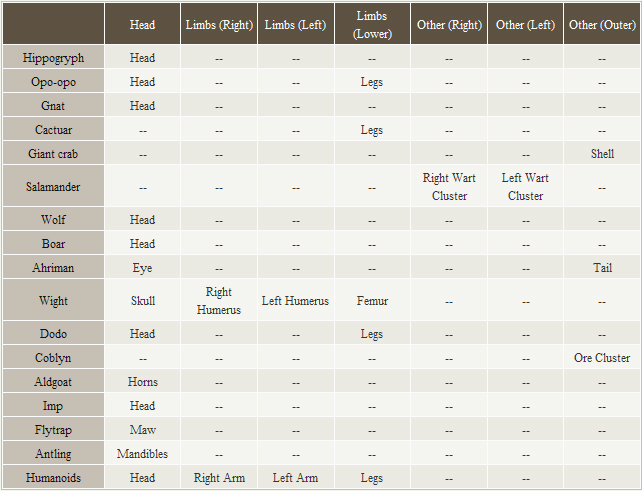This screenshot has height=491, width=642.
Task: Click the Limbs (Lower) column header
Action: (x=371, y=24)
